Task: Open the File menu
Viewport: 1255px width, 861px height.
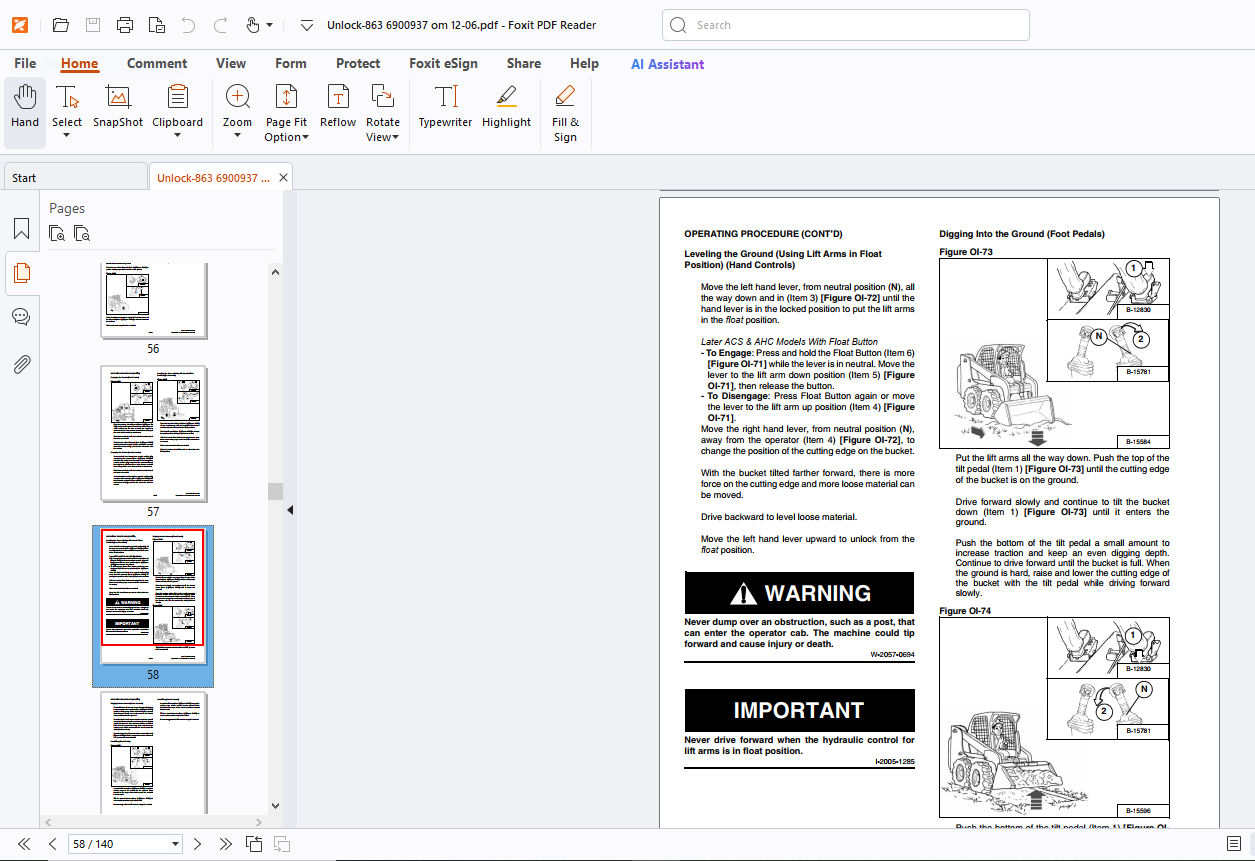Action: [25, 63]
